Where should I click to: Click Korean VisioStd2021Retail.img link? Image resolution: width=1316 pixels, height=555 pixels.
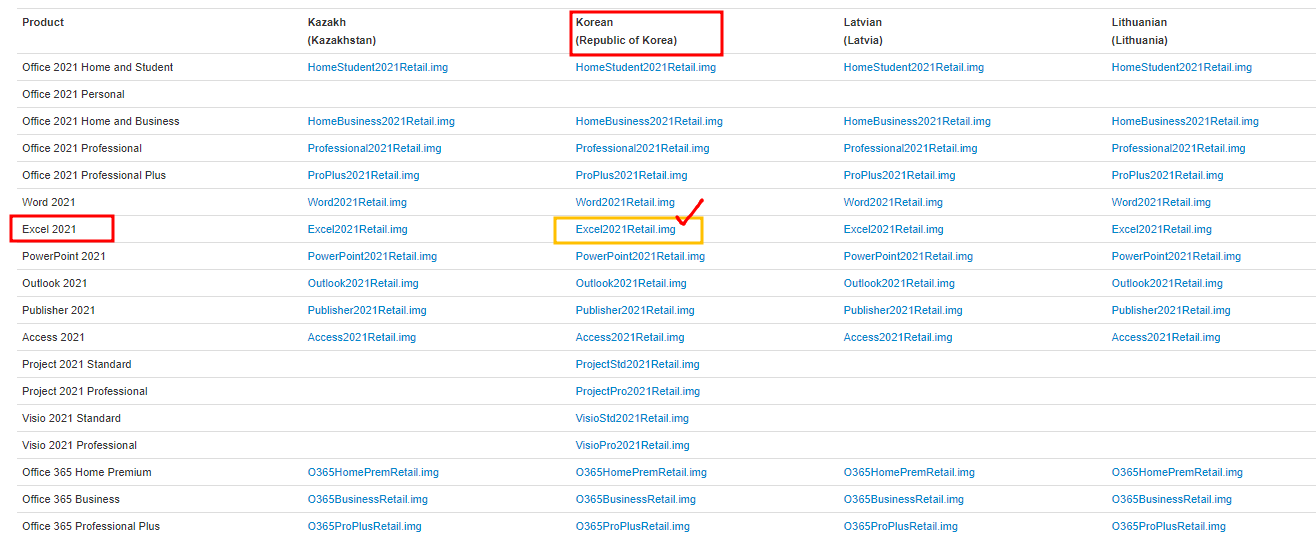(x=632, y=418)
